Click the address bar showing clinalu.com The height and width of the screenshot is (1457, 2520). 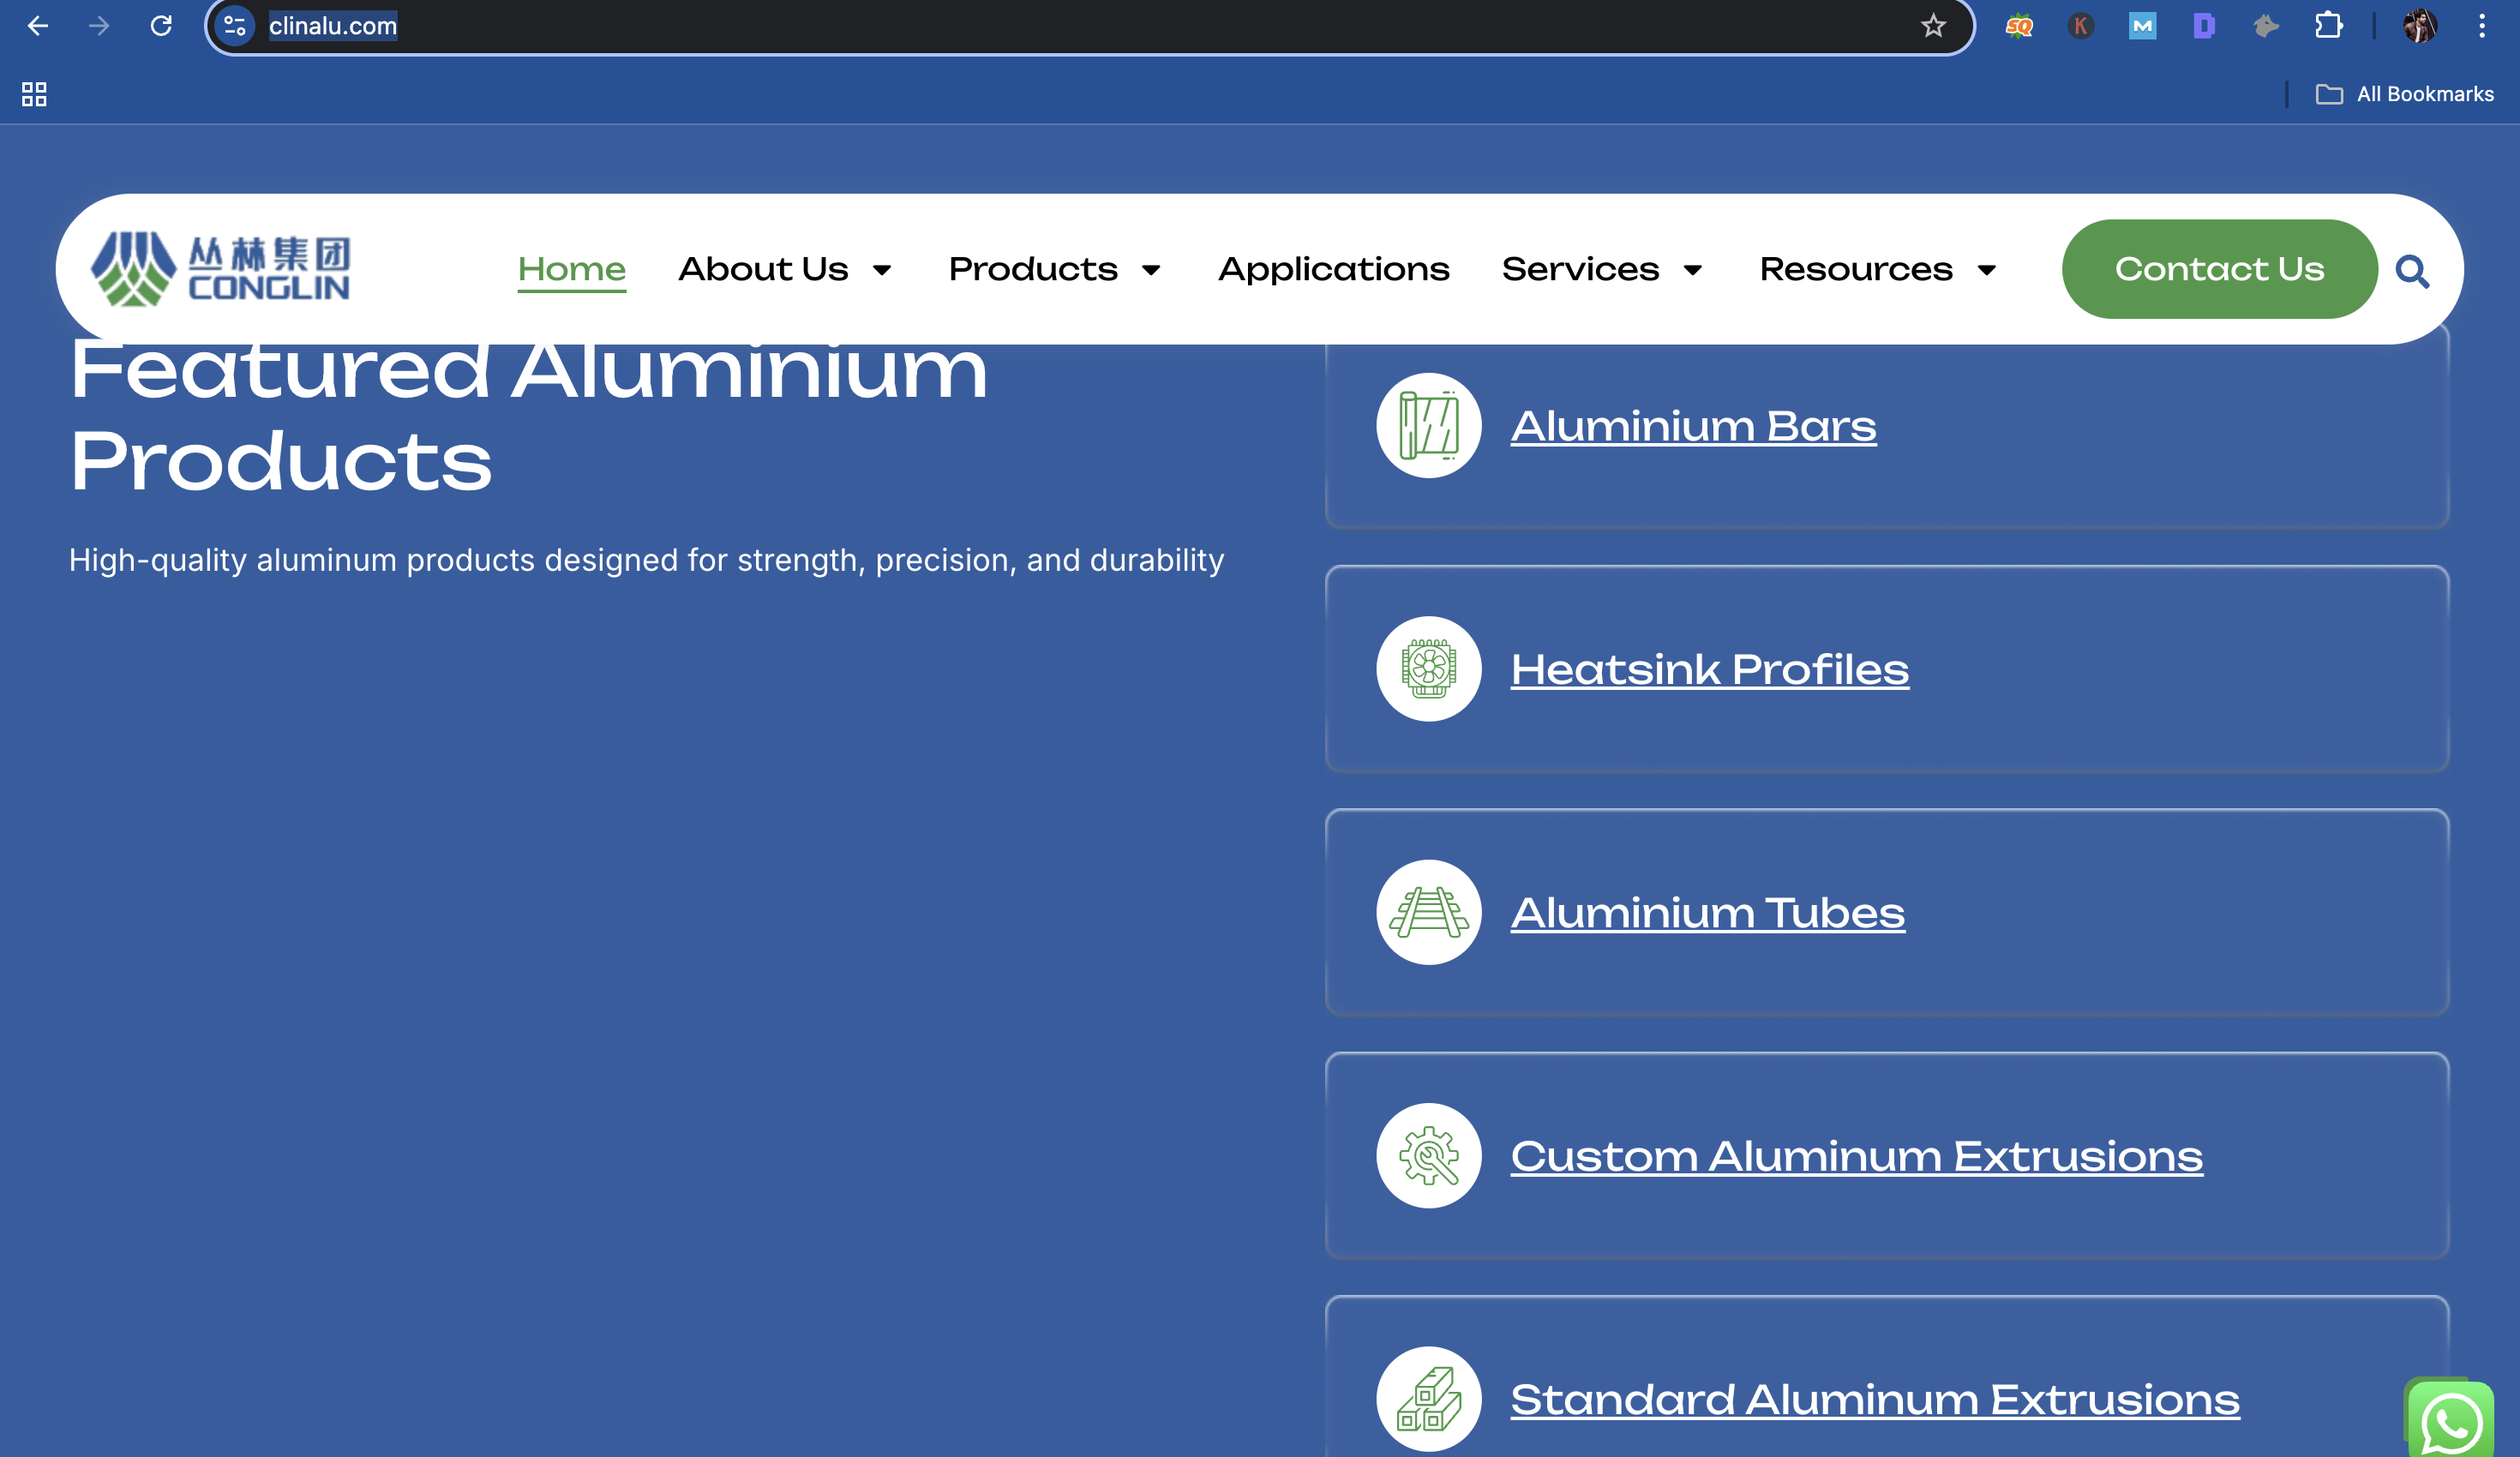pyautogui.click(x=334, y=26)
